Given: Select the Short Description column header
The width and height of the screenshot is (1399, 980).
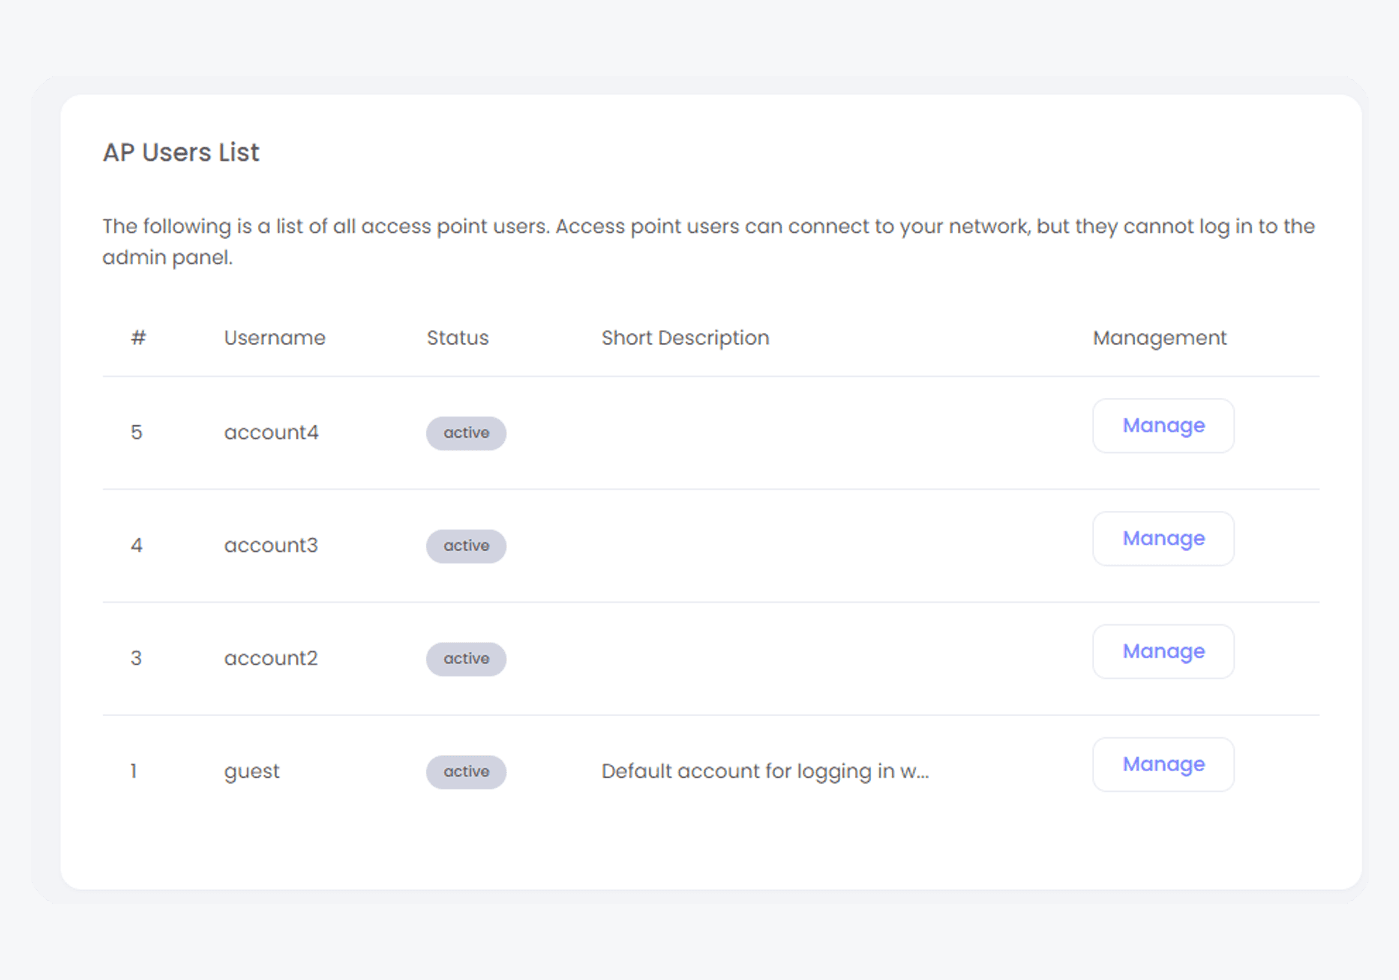Looking at the screenshot, I should click(x=685, y=338).
